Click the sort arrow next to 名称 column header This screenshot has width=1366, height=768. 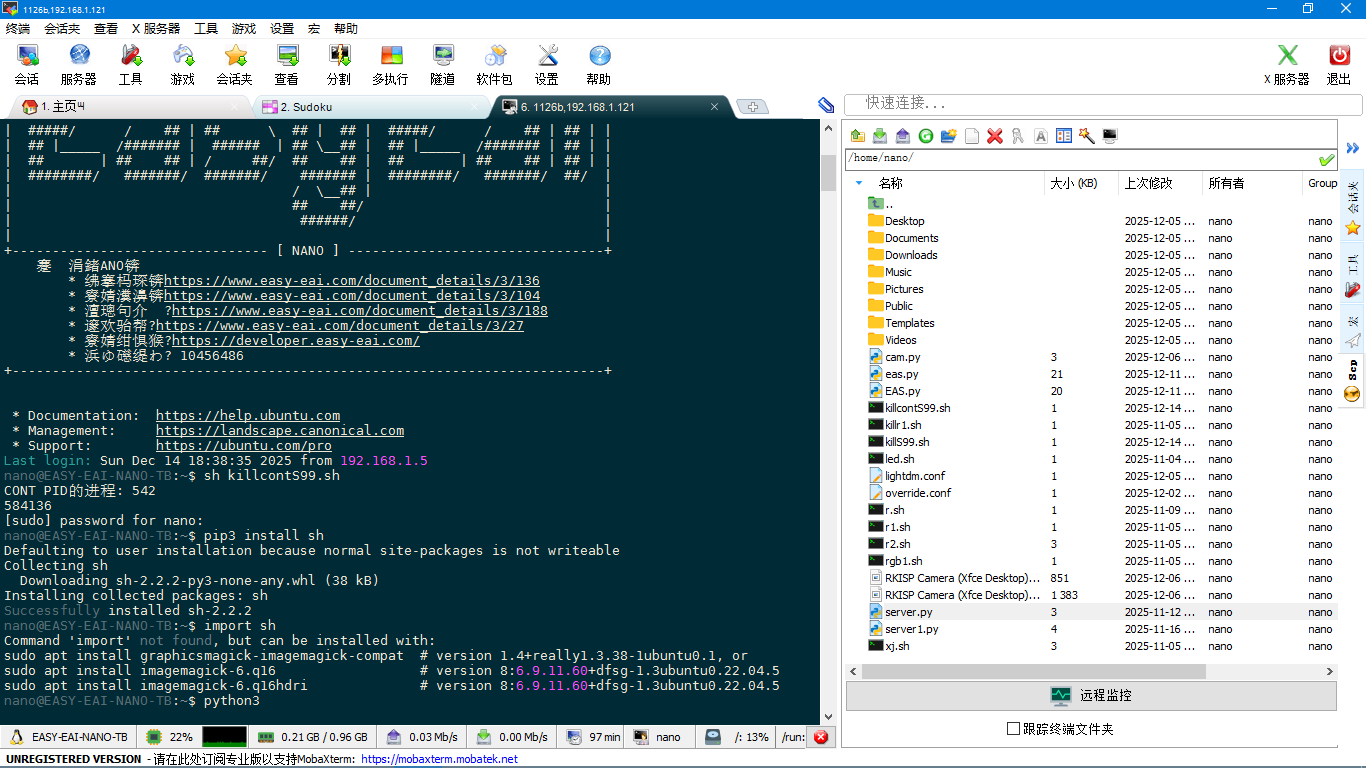(858, 183)
